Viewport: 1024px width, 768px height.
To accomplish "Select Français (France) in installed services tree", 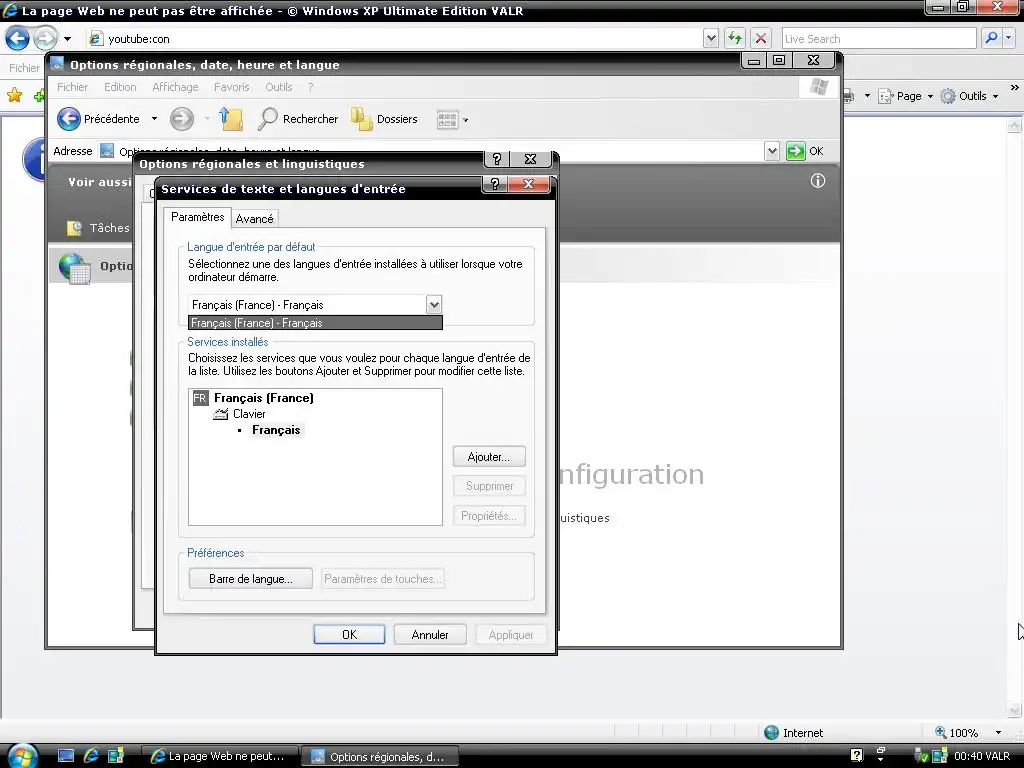I will coord(264,398).
